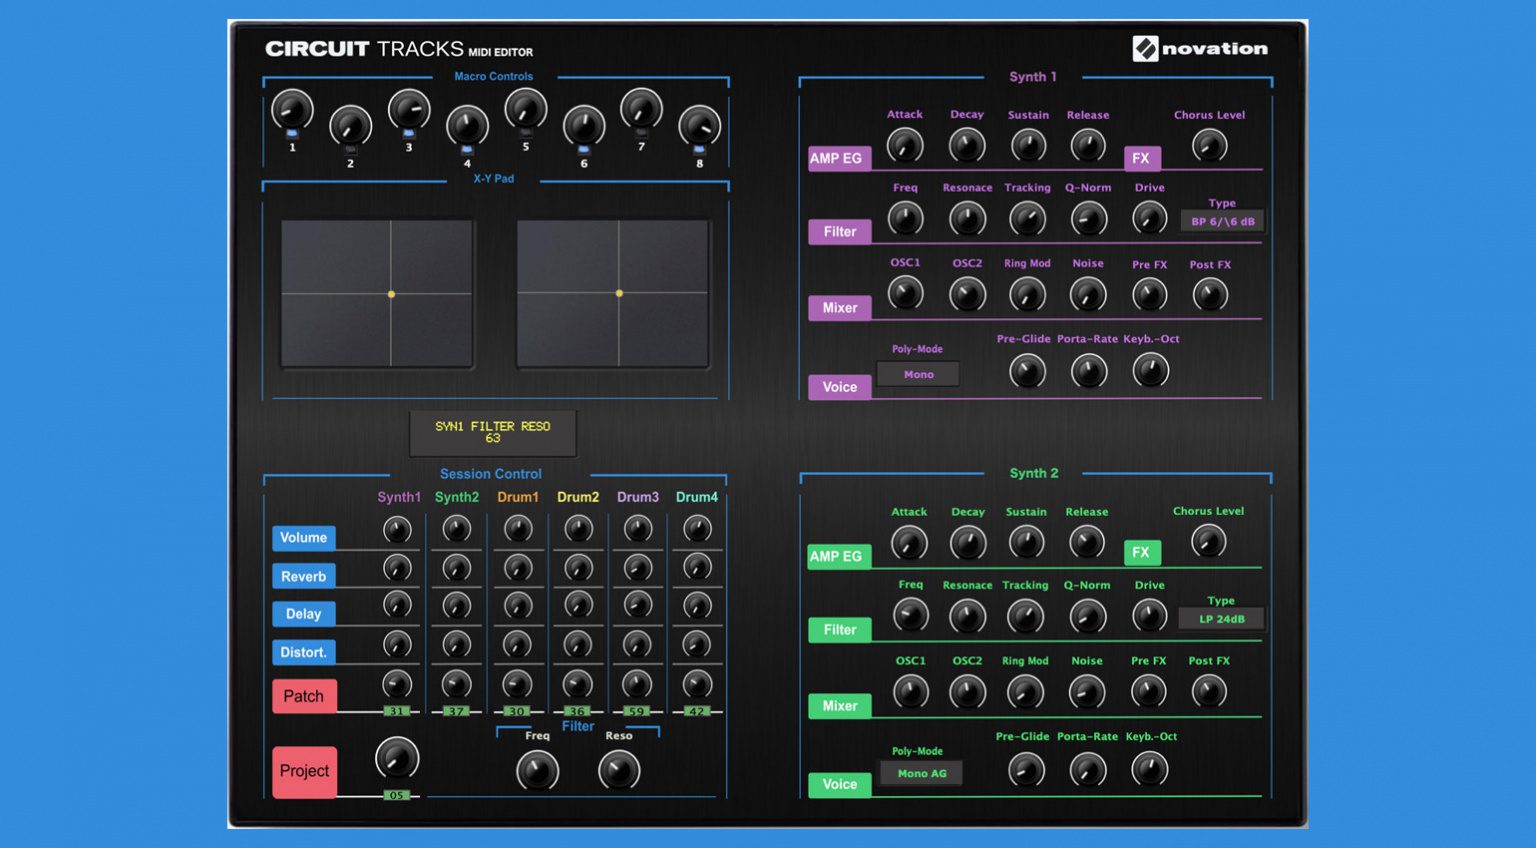Select the Synth1 track label
The width and height of the screenshot is (1536, 848).
point(398,497)
